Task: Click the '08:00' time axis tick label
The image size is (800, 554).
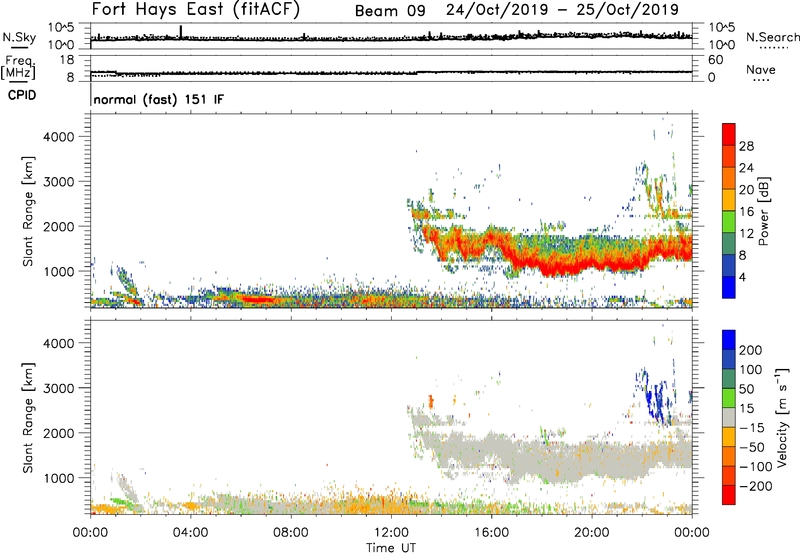Action: point(291,533)
